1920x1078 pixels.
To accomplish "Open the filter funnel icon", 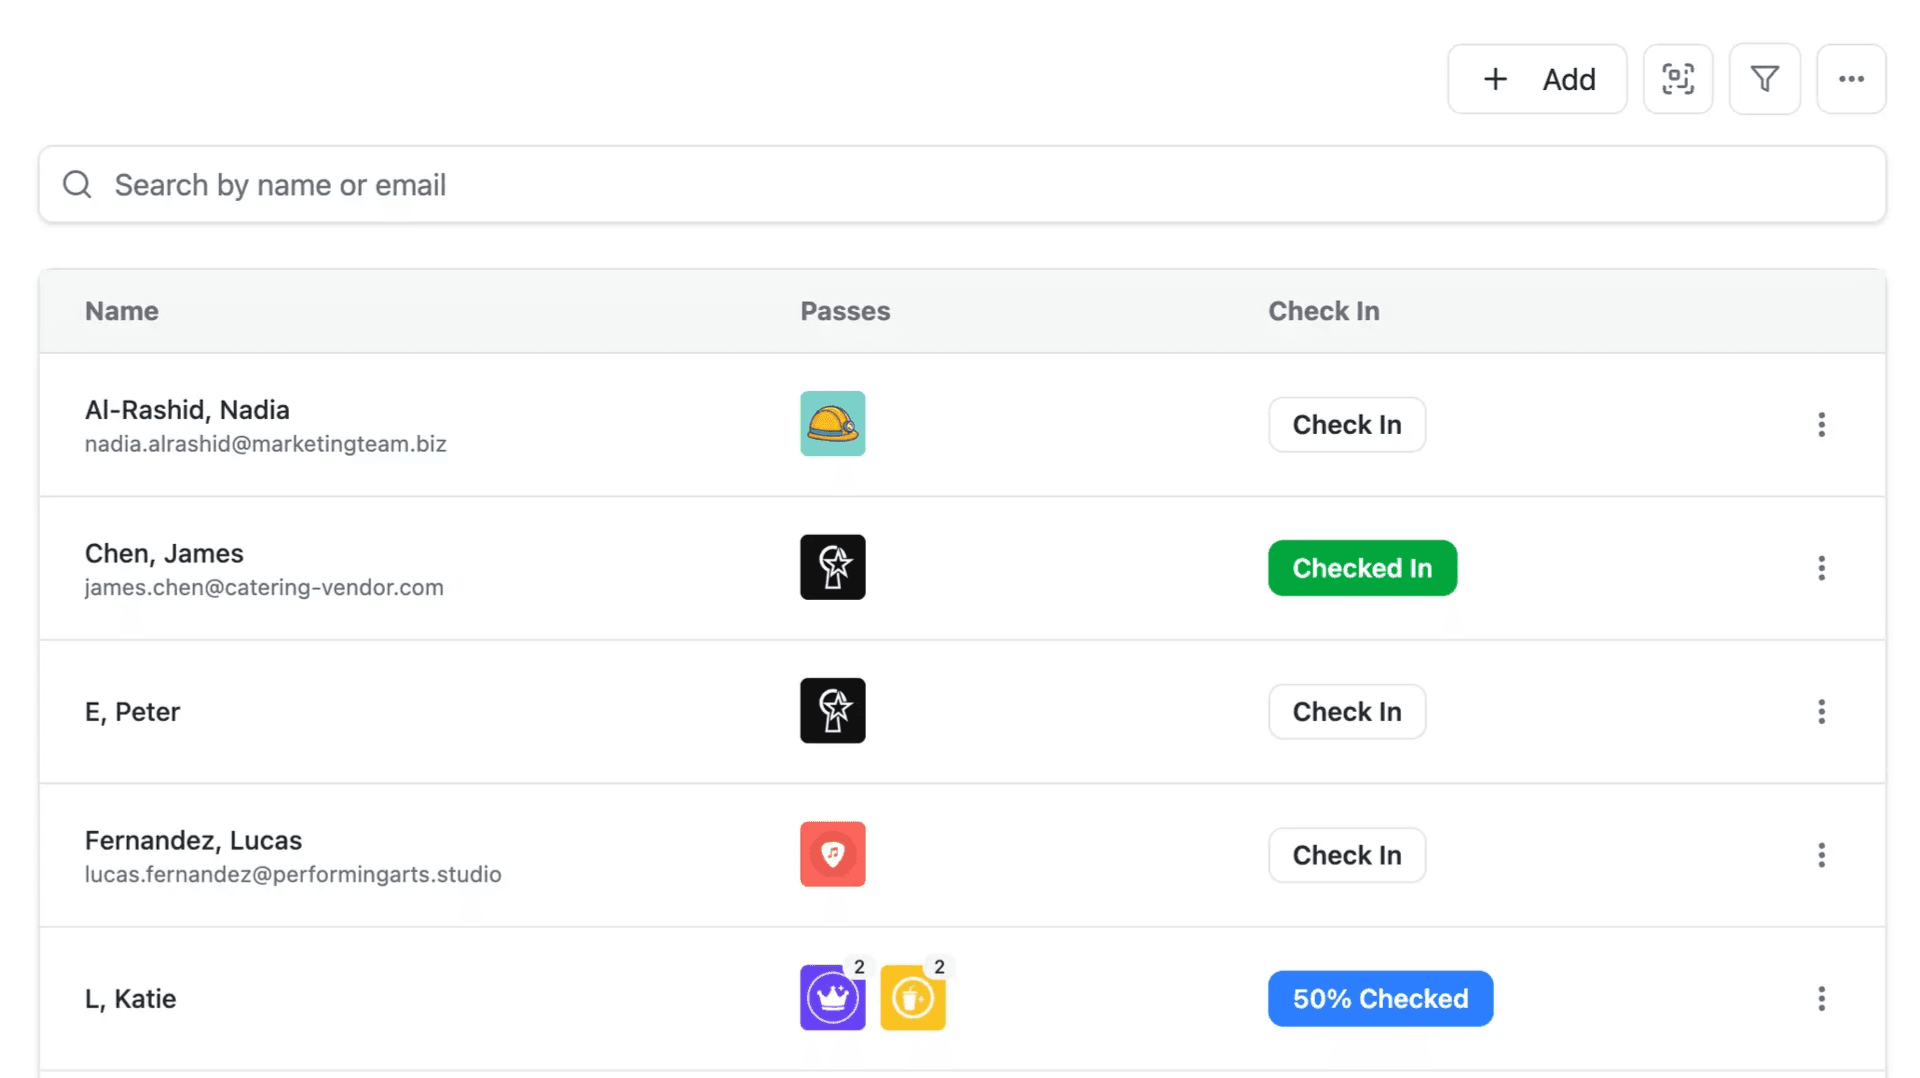I will point(1765,79).
